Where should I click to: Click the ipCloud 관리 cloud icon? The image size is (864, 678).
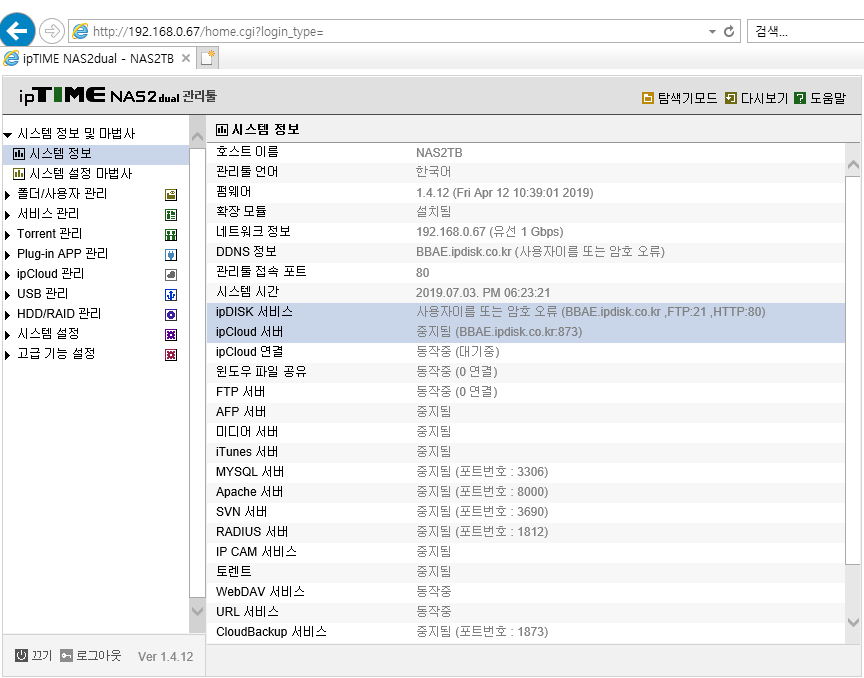coord(171,275)
